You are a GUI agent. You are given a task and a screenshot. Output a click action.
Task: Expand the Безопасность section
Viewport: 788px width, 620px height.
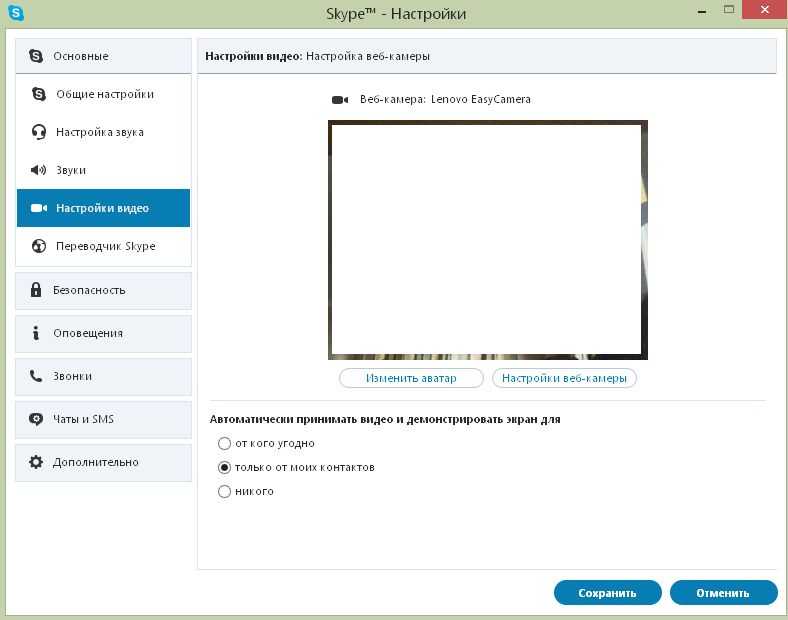tap(104, 290)
